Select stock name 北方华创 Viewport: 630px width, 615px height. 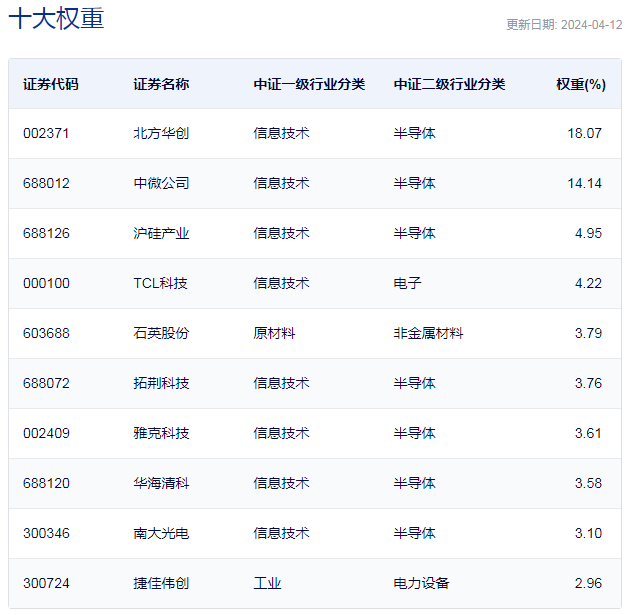pyautogui.click(x=161, y=133)
